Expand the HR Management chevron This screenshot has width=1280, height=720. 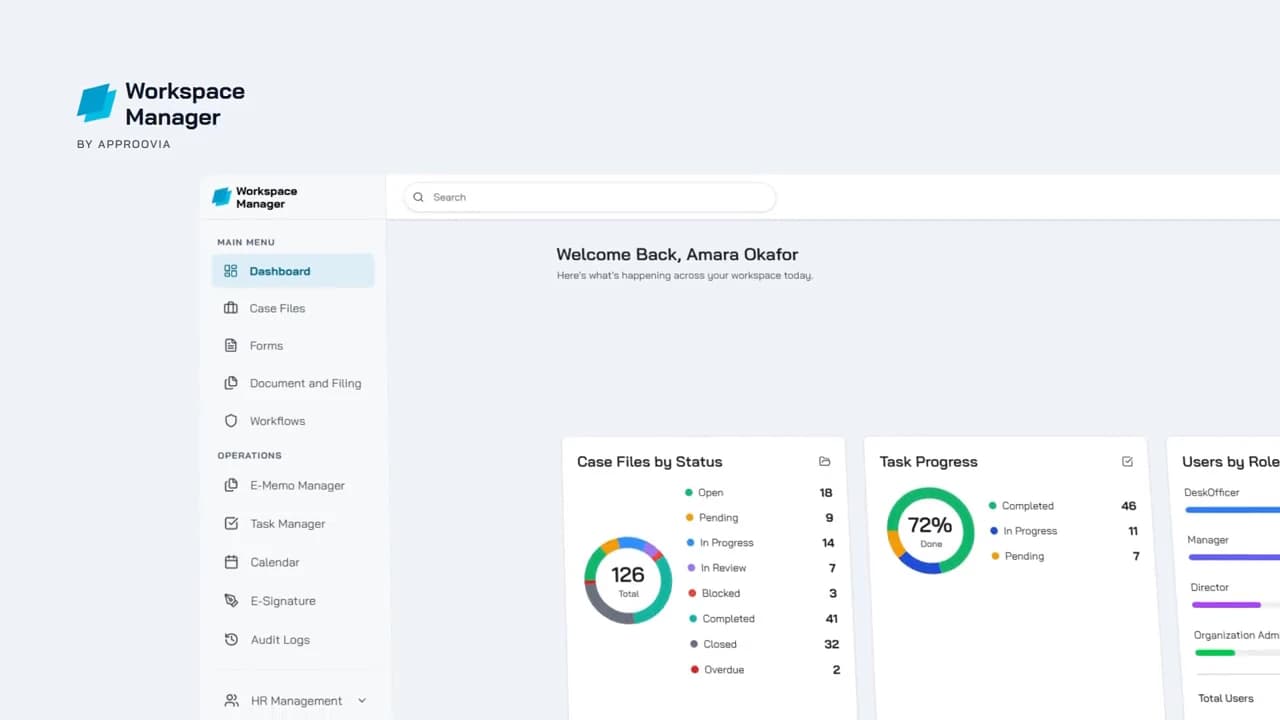click(x=362, y=701)
